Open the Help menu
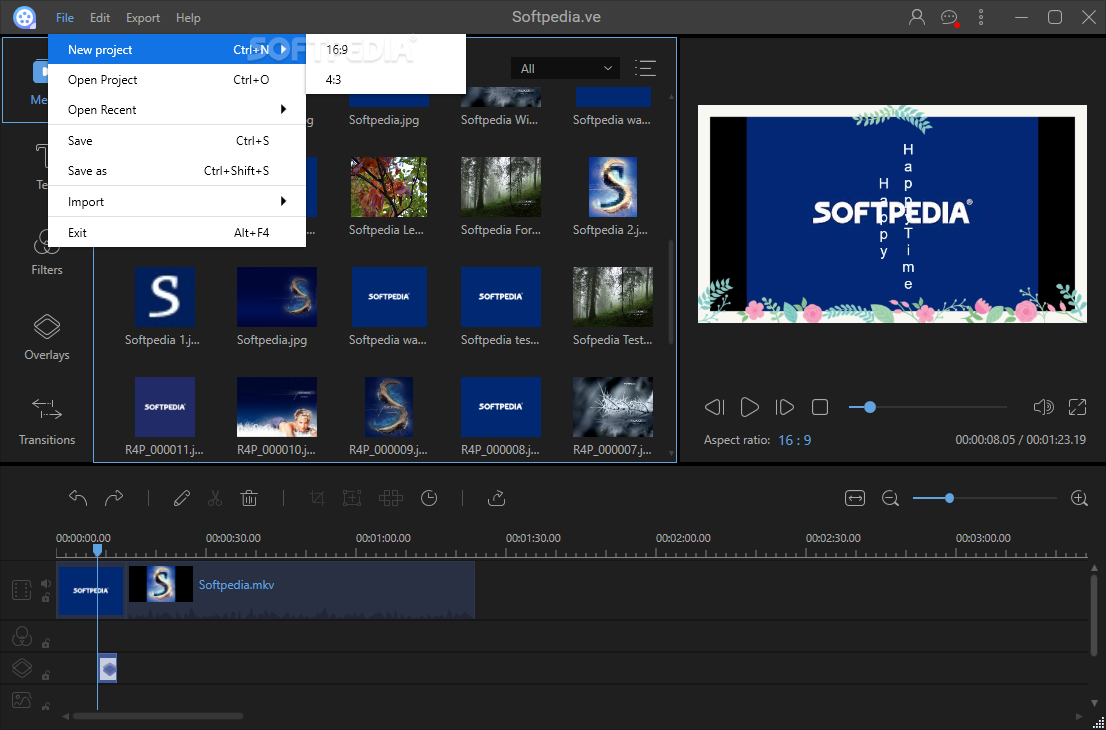 (x=188, y=18)
